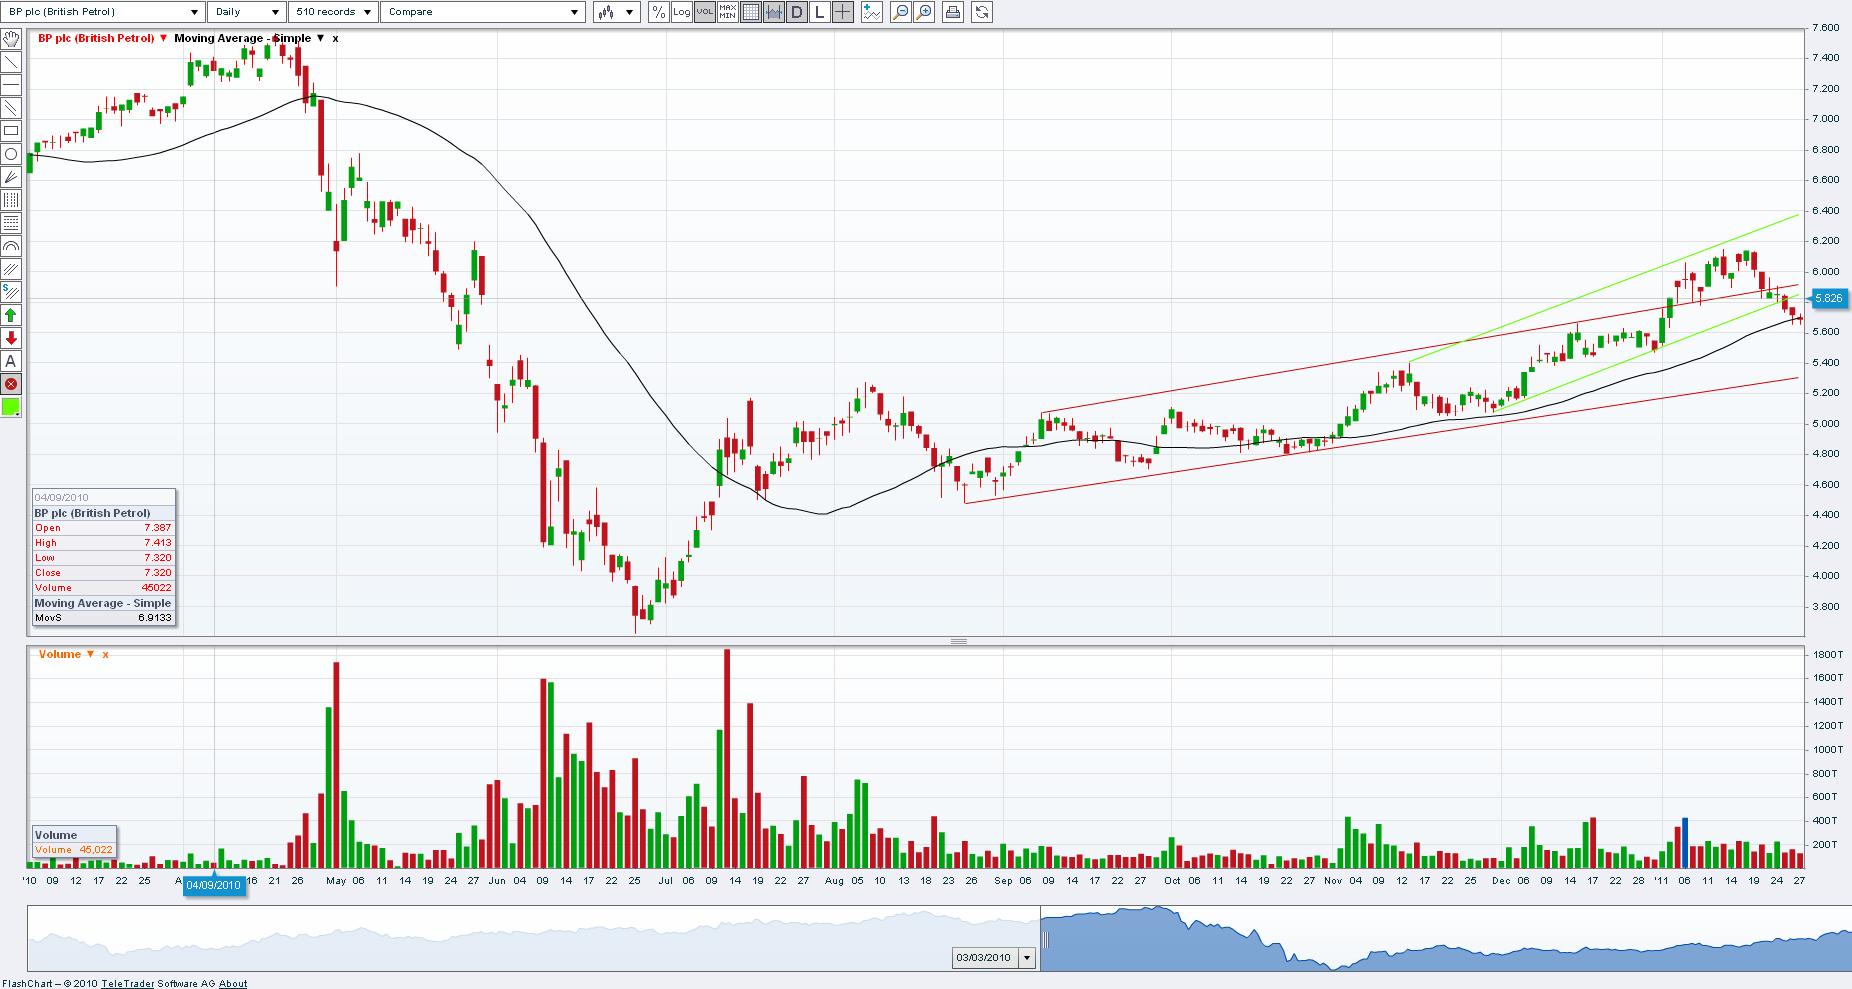The image size is (1852, 989).
Task: Toggle the L toolbar button
Action: point(819,12)
